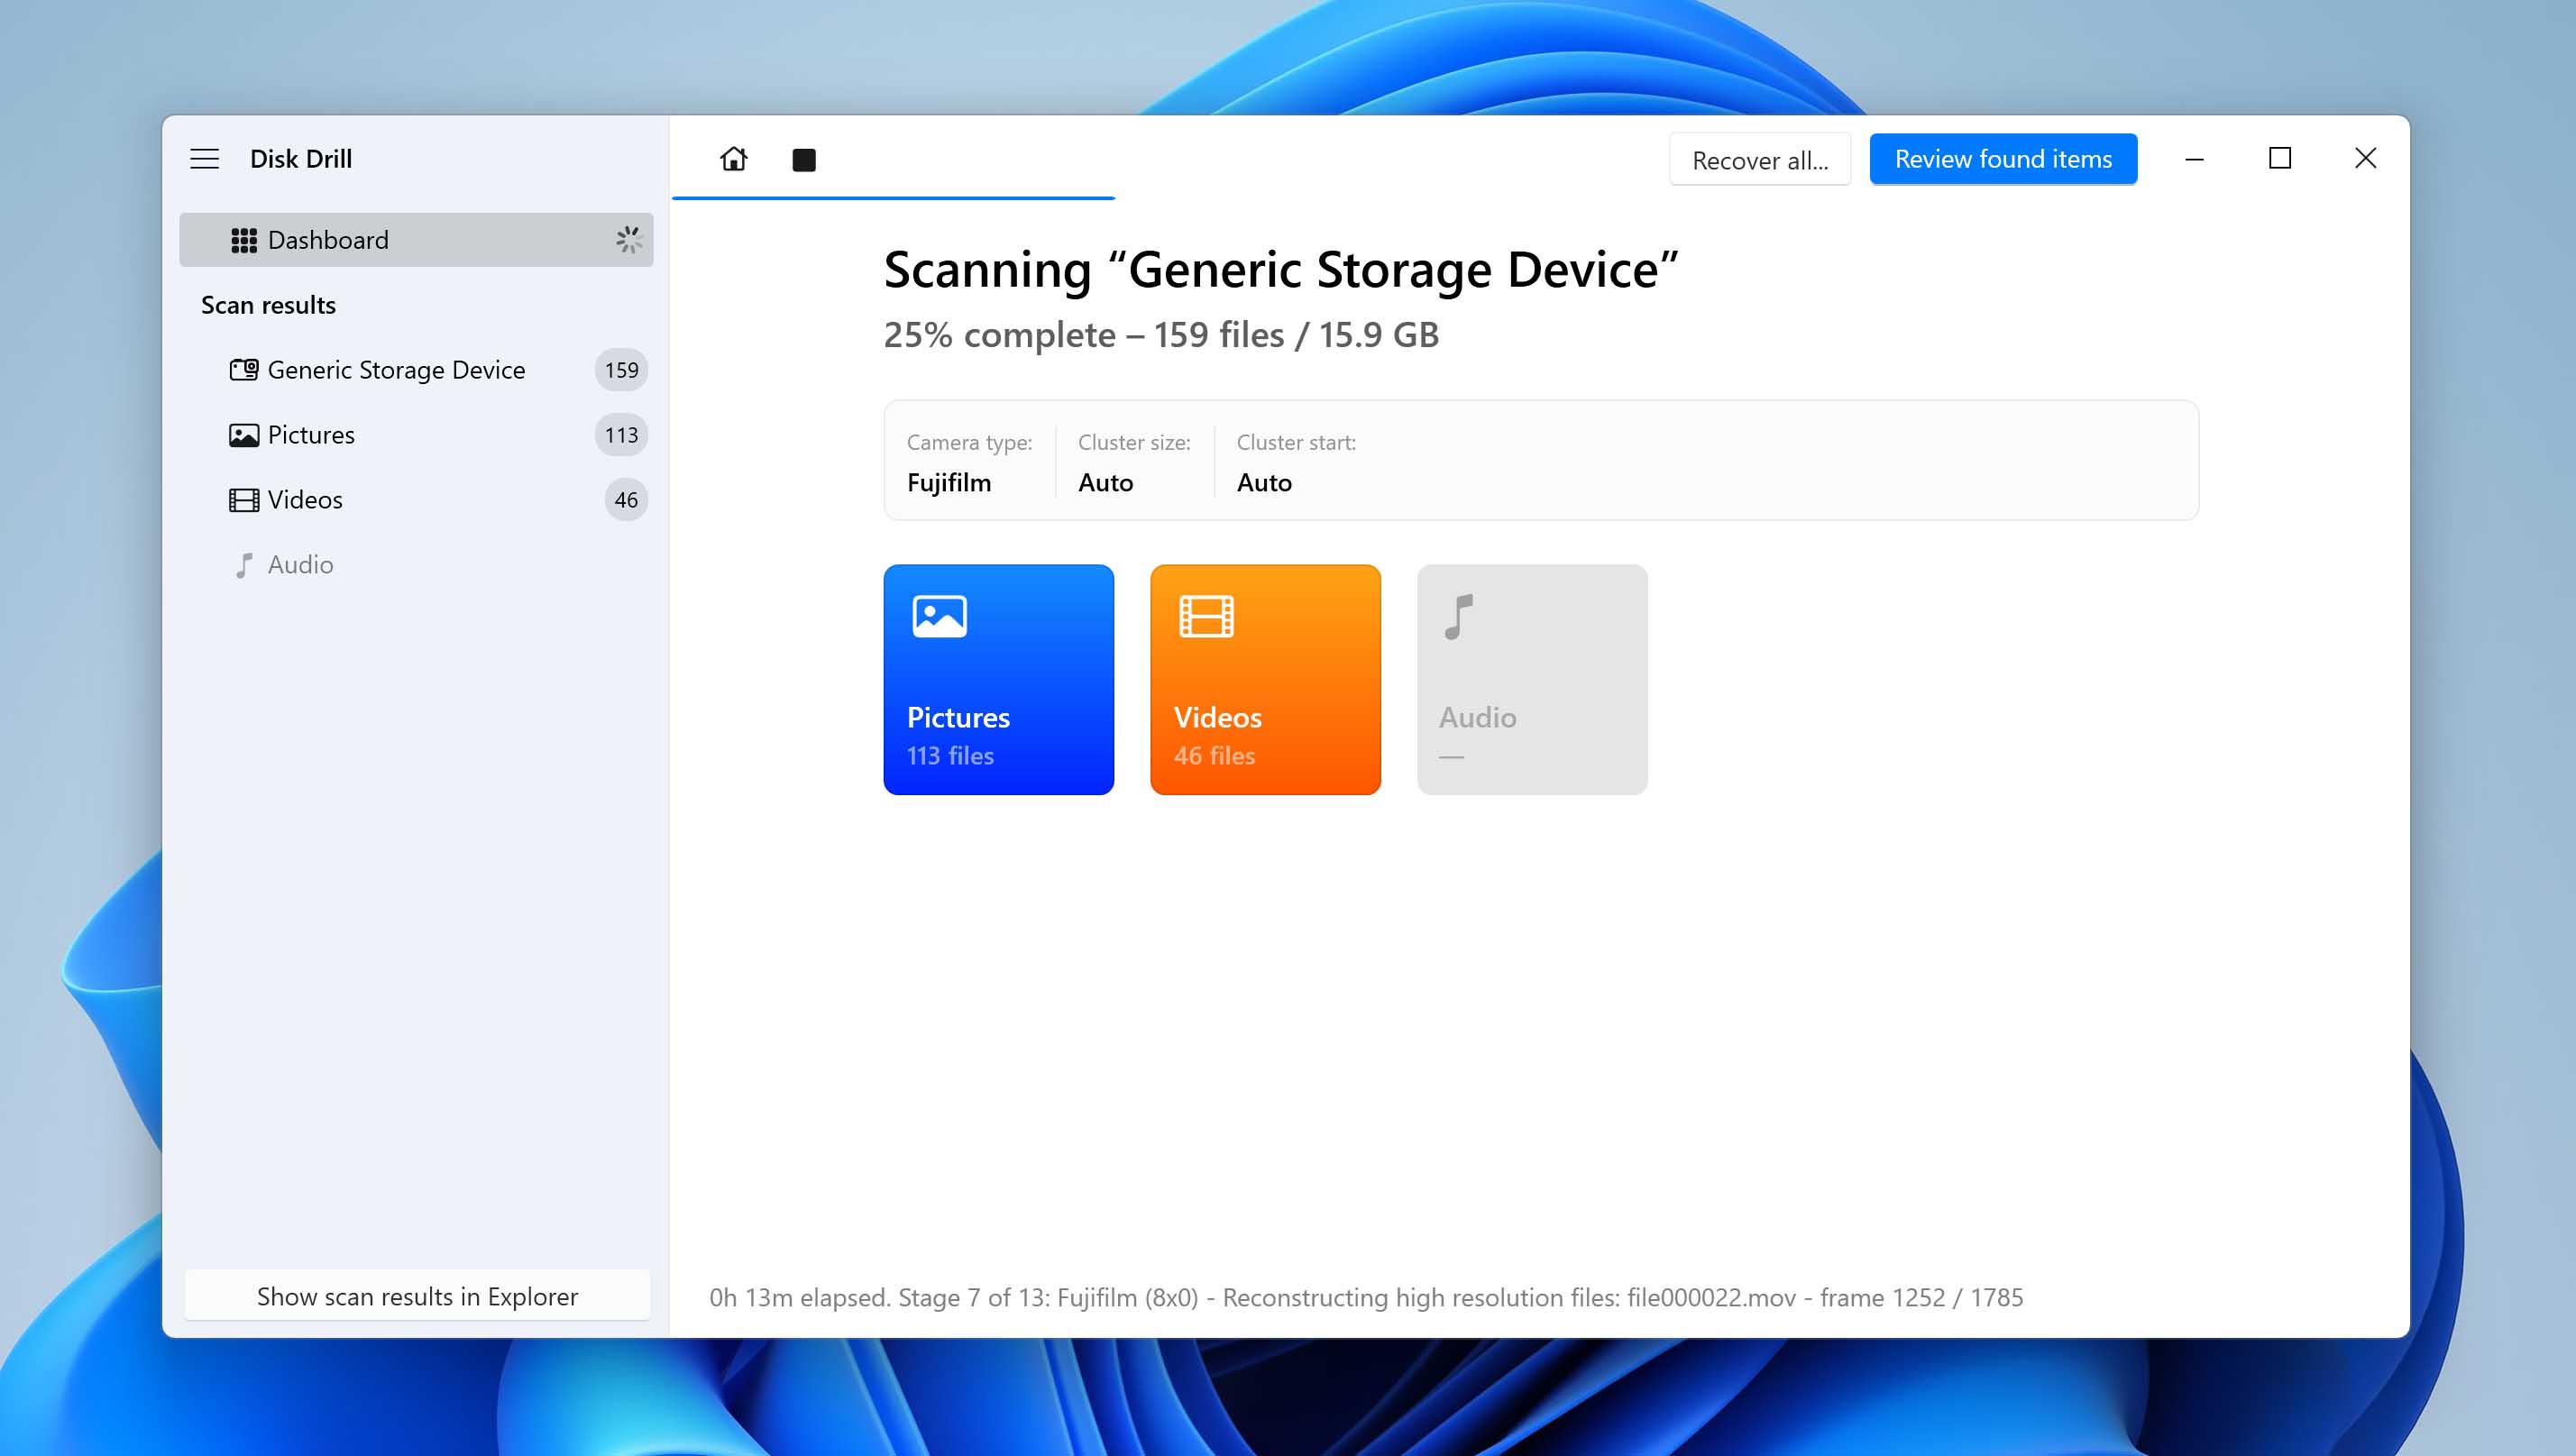The image size is (2576, 1456).
Task: Open the hamburger menu next to Disk Drill
Action: tap(205, 159)
